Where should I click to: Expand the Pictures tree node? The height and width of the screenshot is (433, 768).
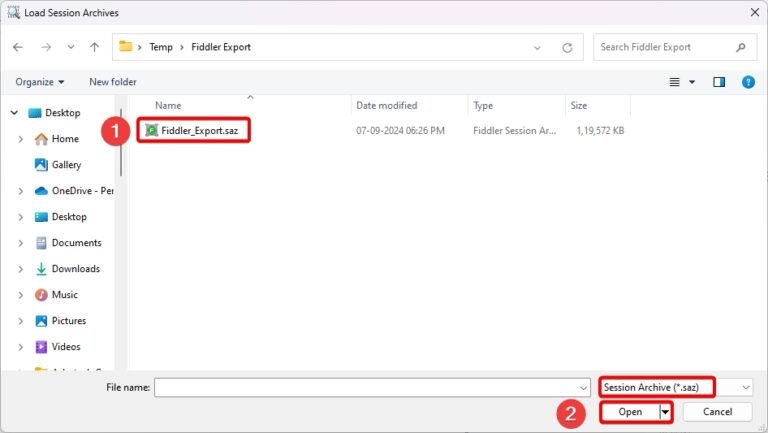pyautogui.click(x=21, y=321)
